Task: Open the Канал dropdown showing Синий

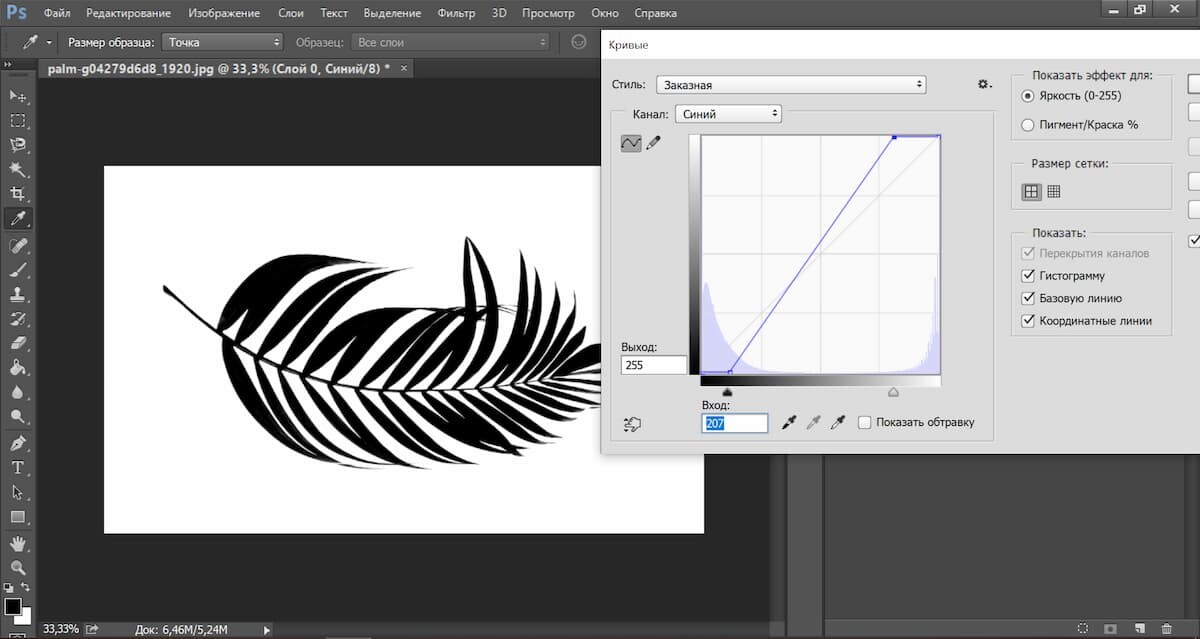Action: pyautogui.click(x=728, y=114)
